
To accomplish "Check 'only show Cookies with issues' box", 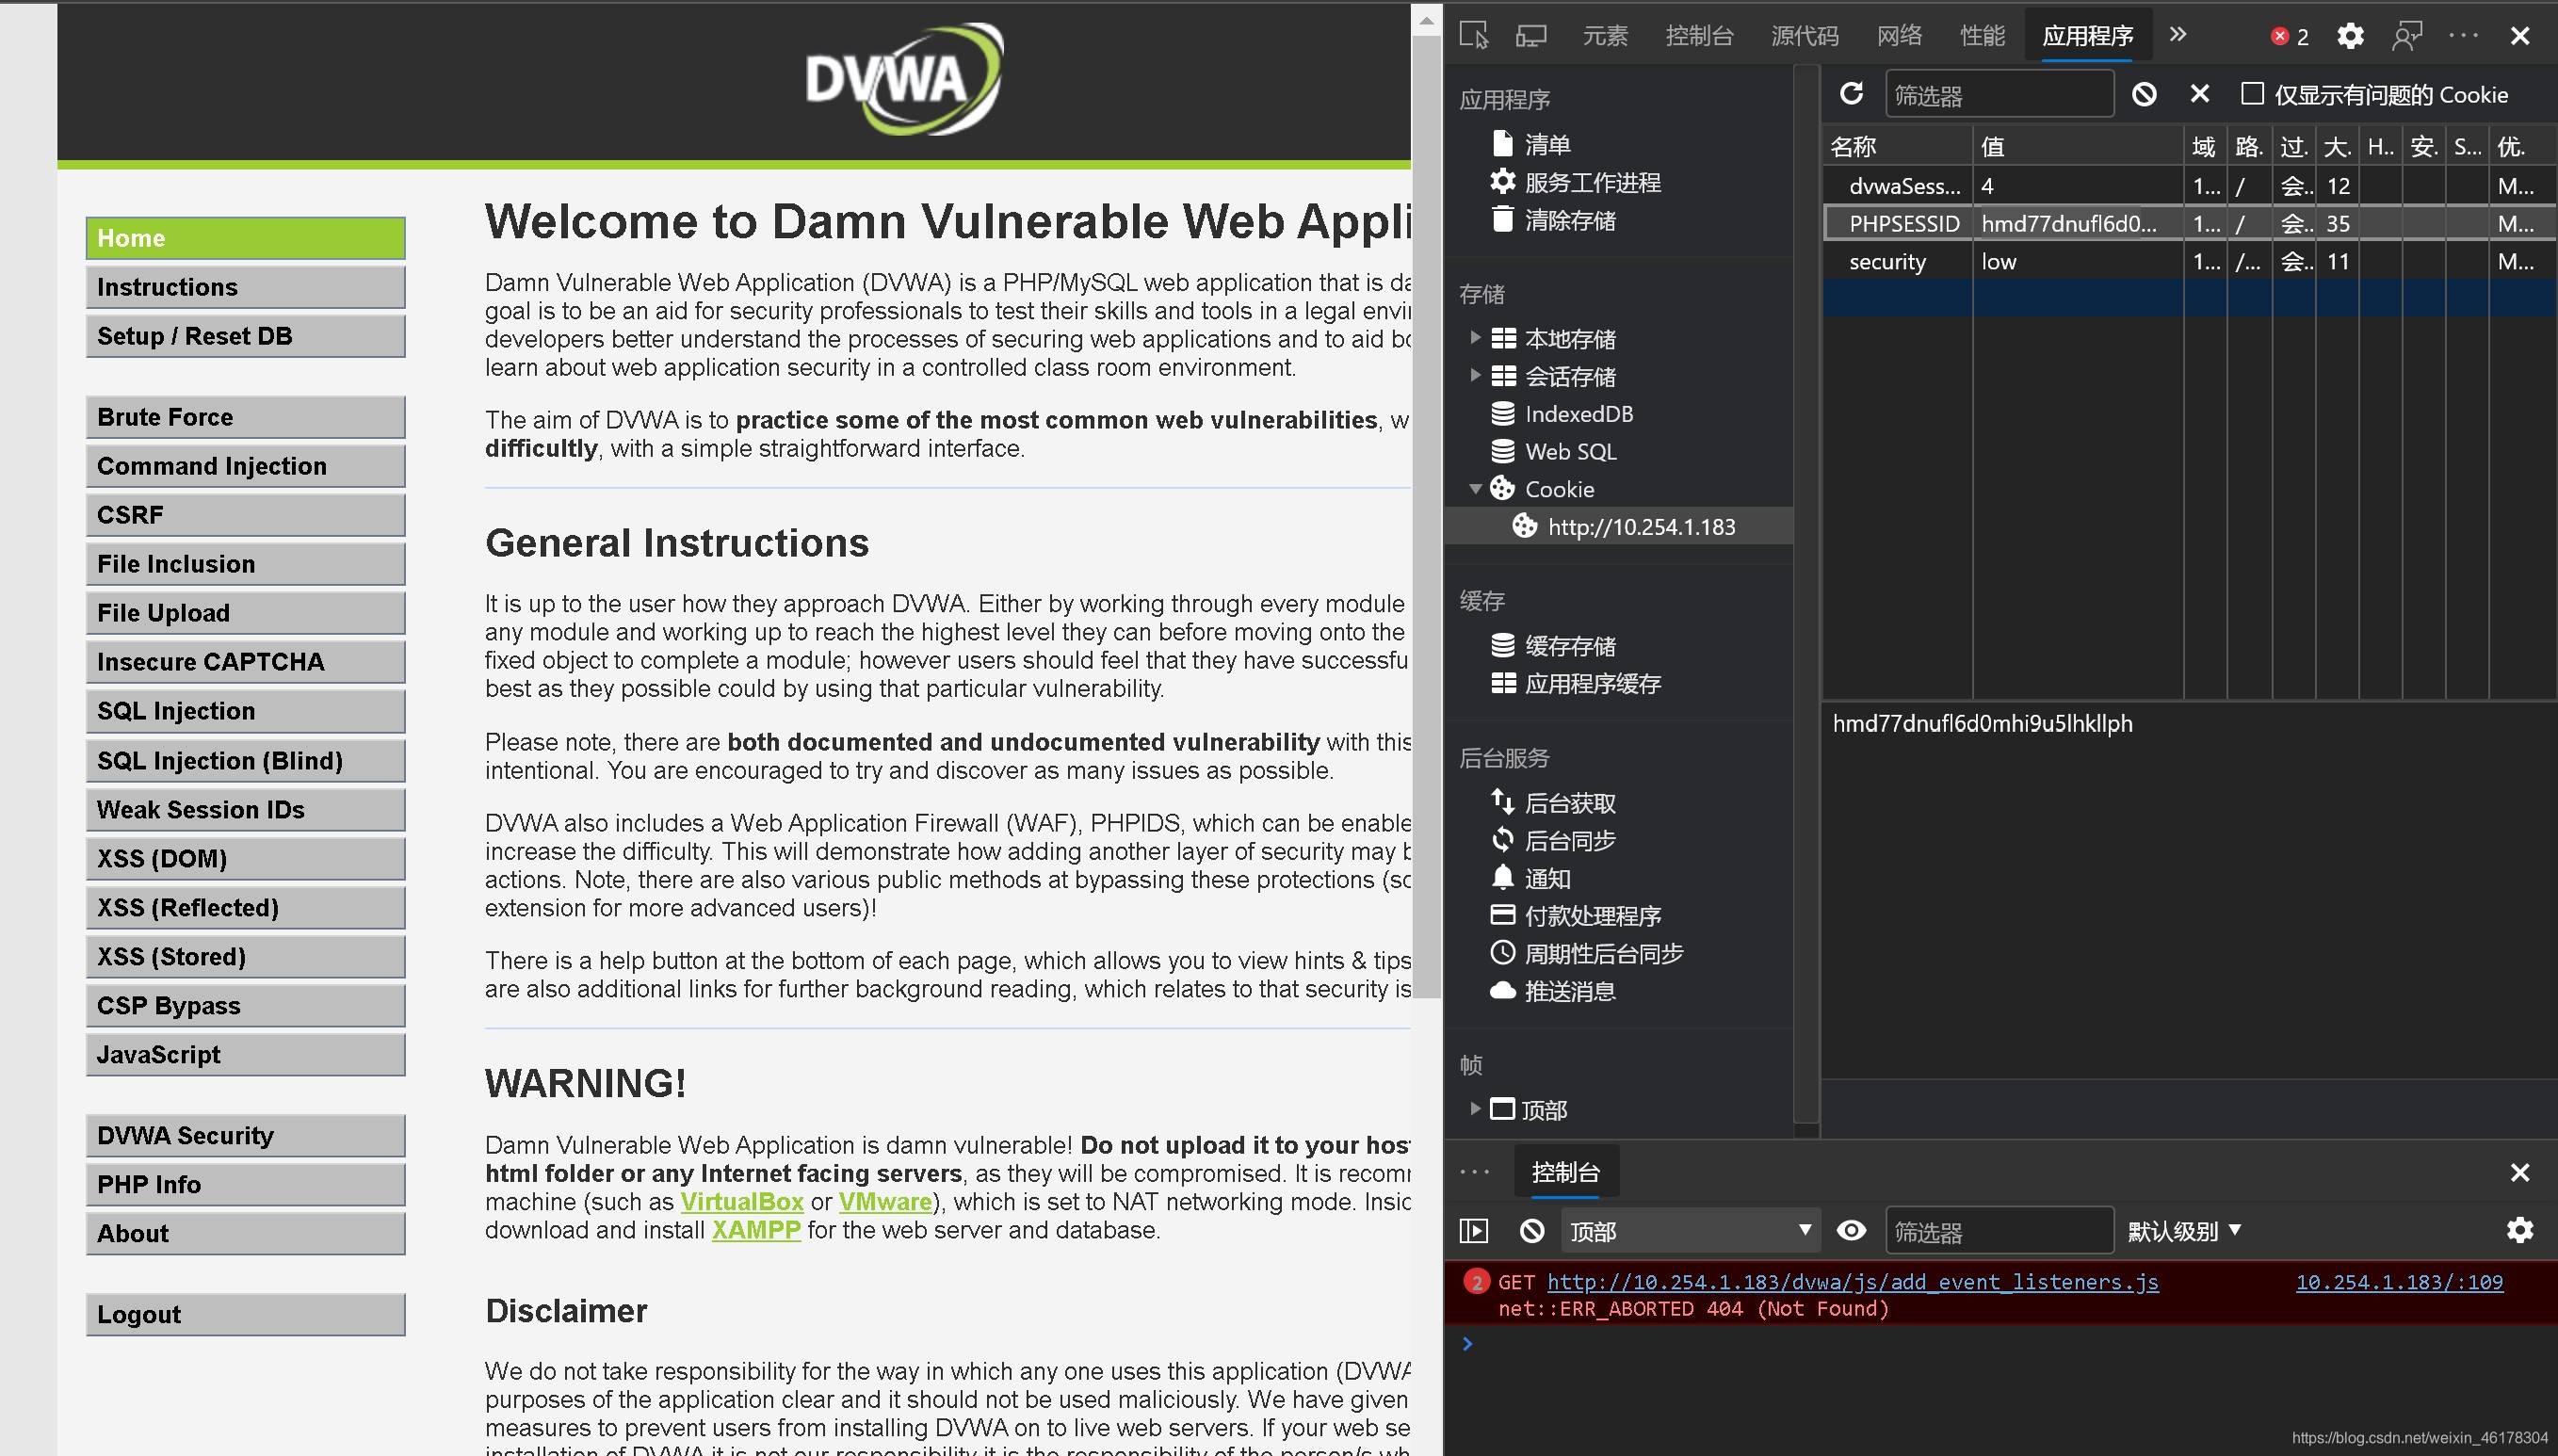I will point(2252,94).
